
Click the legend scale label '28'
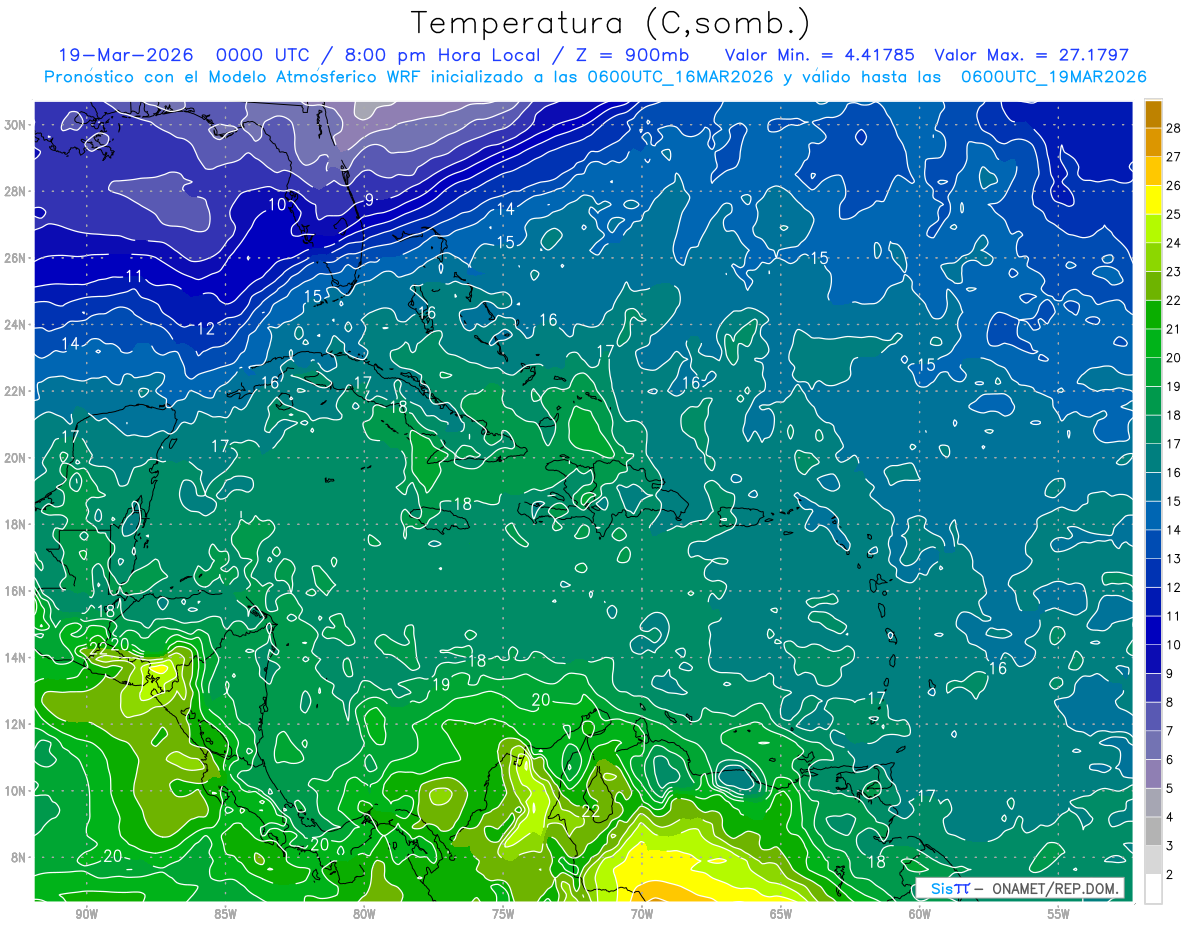pyautogui.click(x=1174, y=129)
